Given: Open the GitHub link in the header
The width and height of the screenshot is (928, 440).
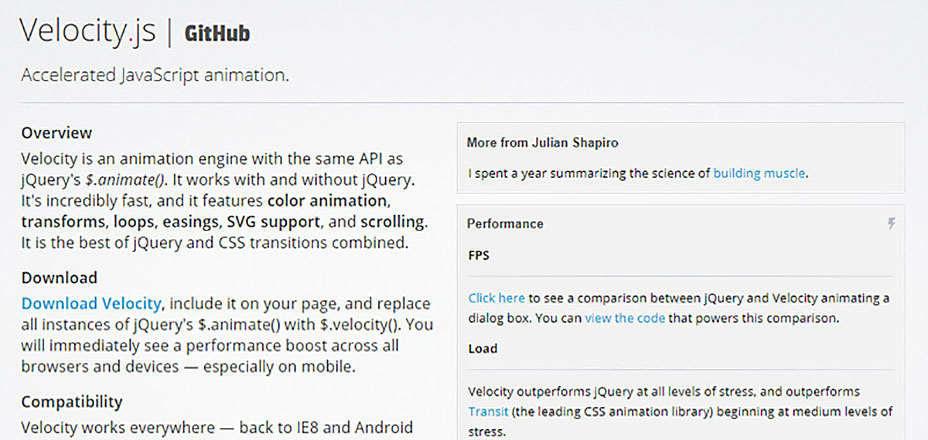Looking at the screenshot, I should 217,33.
